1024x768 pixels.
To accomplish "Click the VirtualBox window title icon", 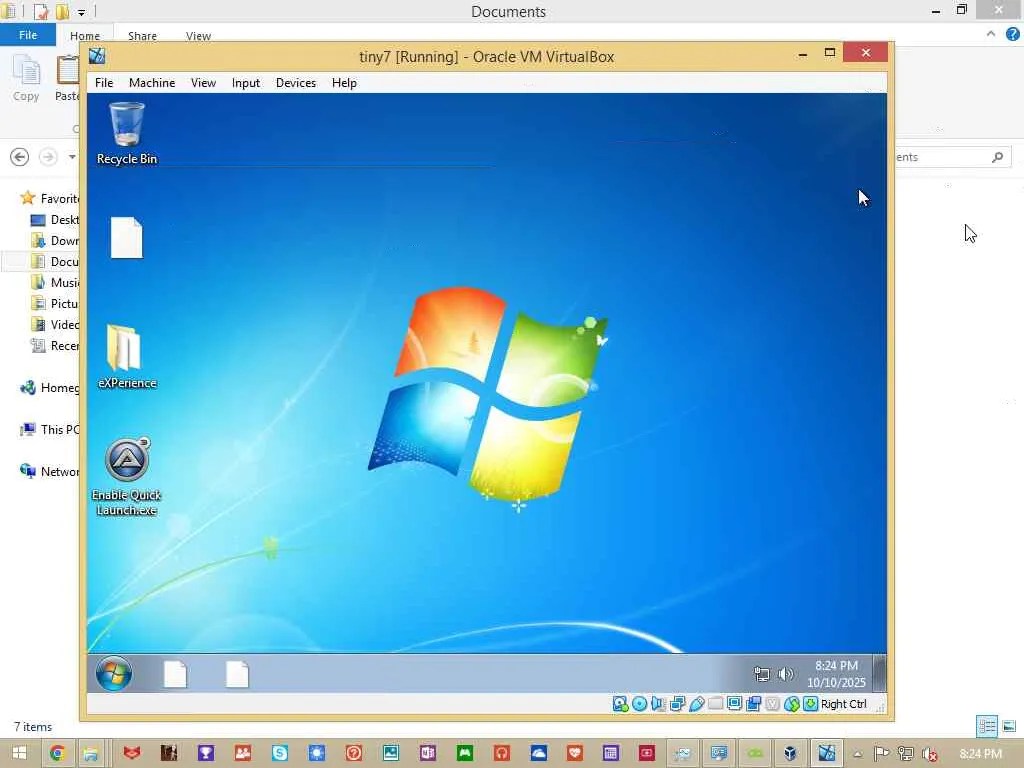I will point(97,56).
